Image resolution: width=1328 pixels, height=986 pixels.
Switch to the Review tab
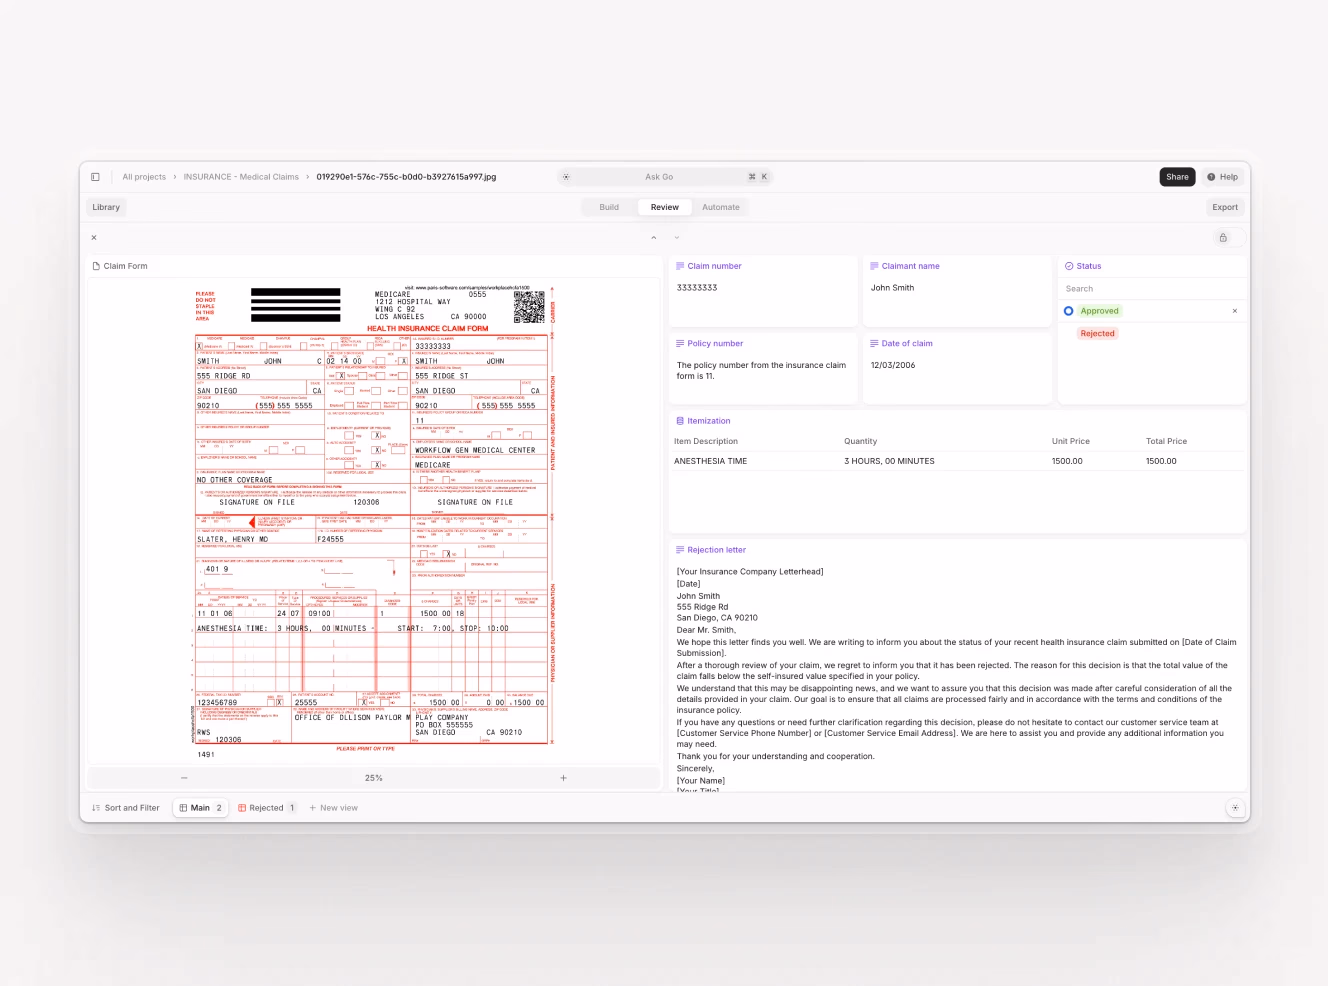pyautogui.click(x=665, y=207)
